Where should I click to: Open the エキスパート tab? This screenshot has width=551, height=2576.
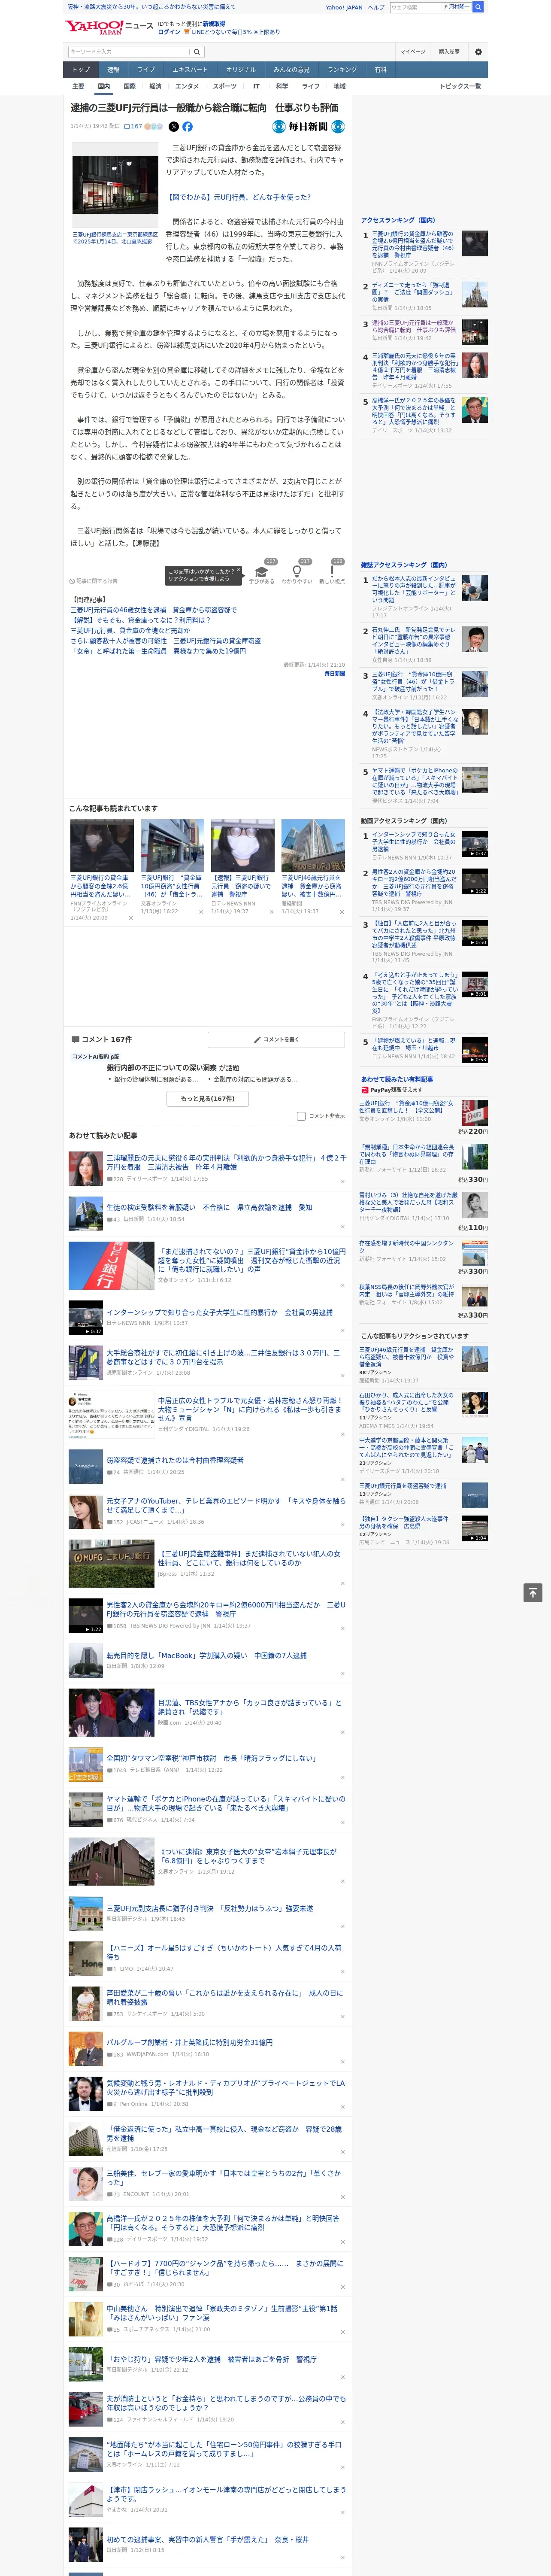190,70
